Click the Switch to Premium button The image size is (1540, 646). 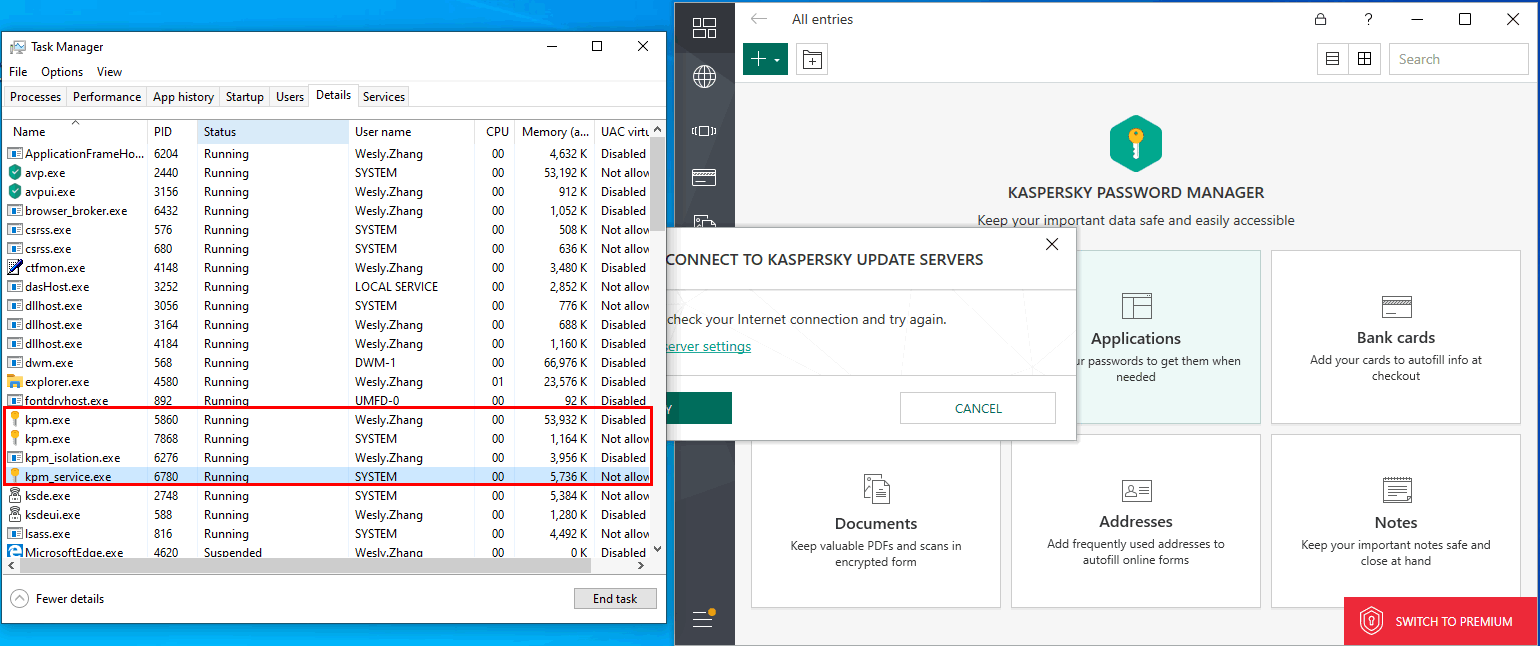point(1440,621)
